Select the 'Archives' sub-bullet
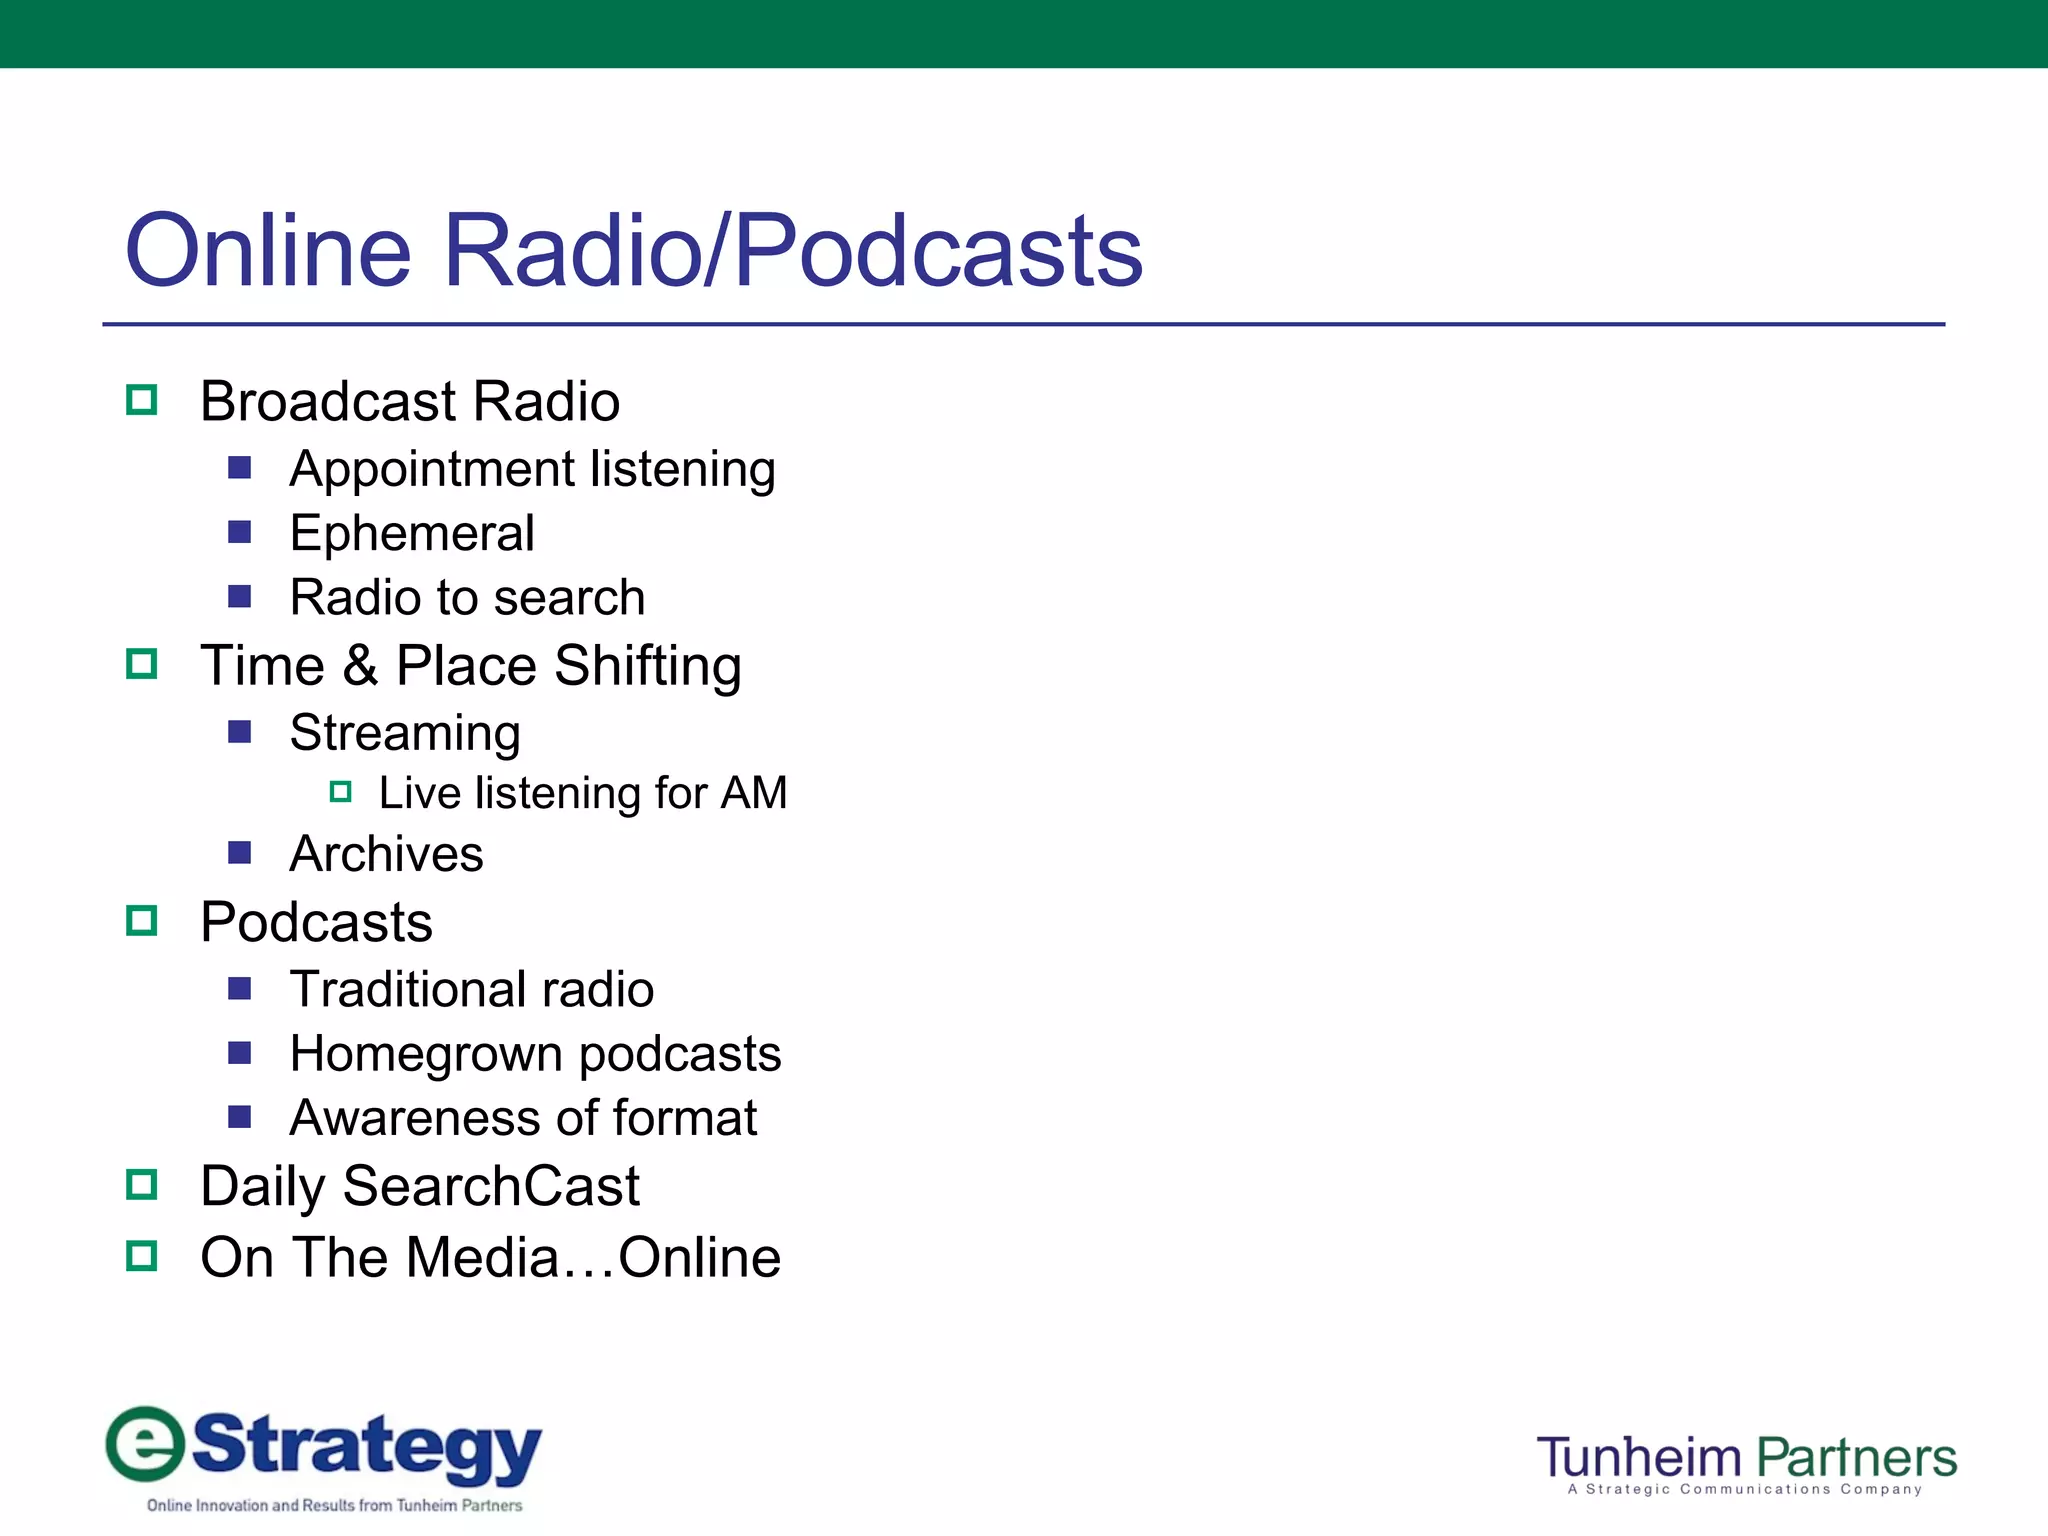The image size is (2048, 1536). pyautogui.click(x=386, y=854)
